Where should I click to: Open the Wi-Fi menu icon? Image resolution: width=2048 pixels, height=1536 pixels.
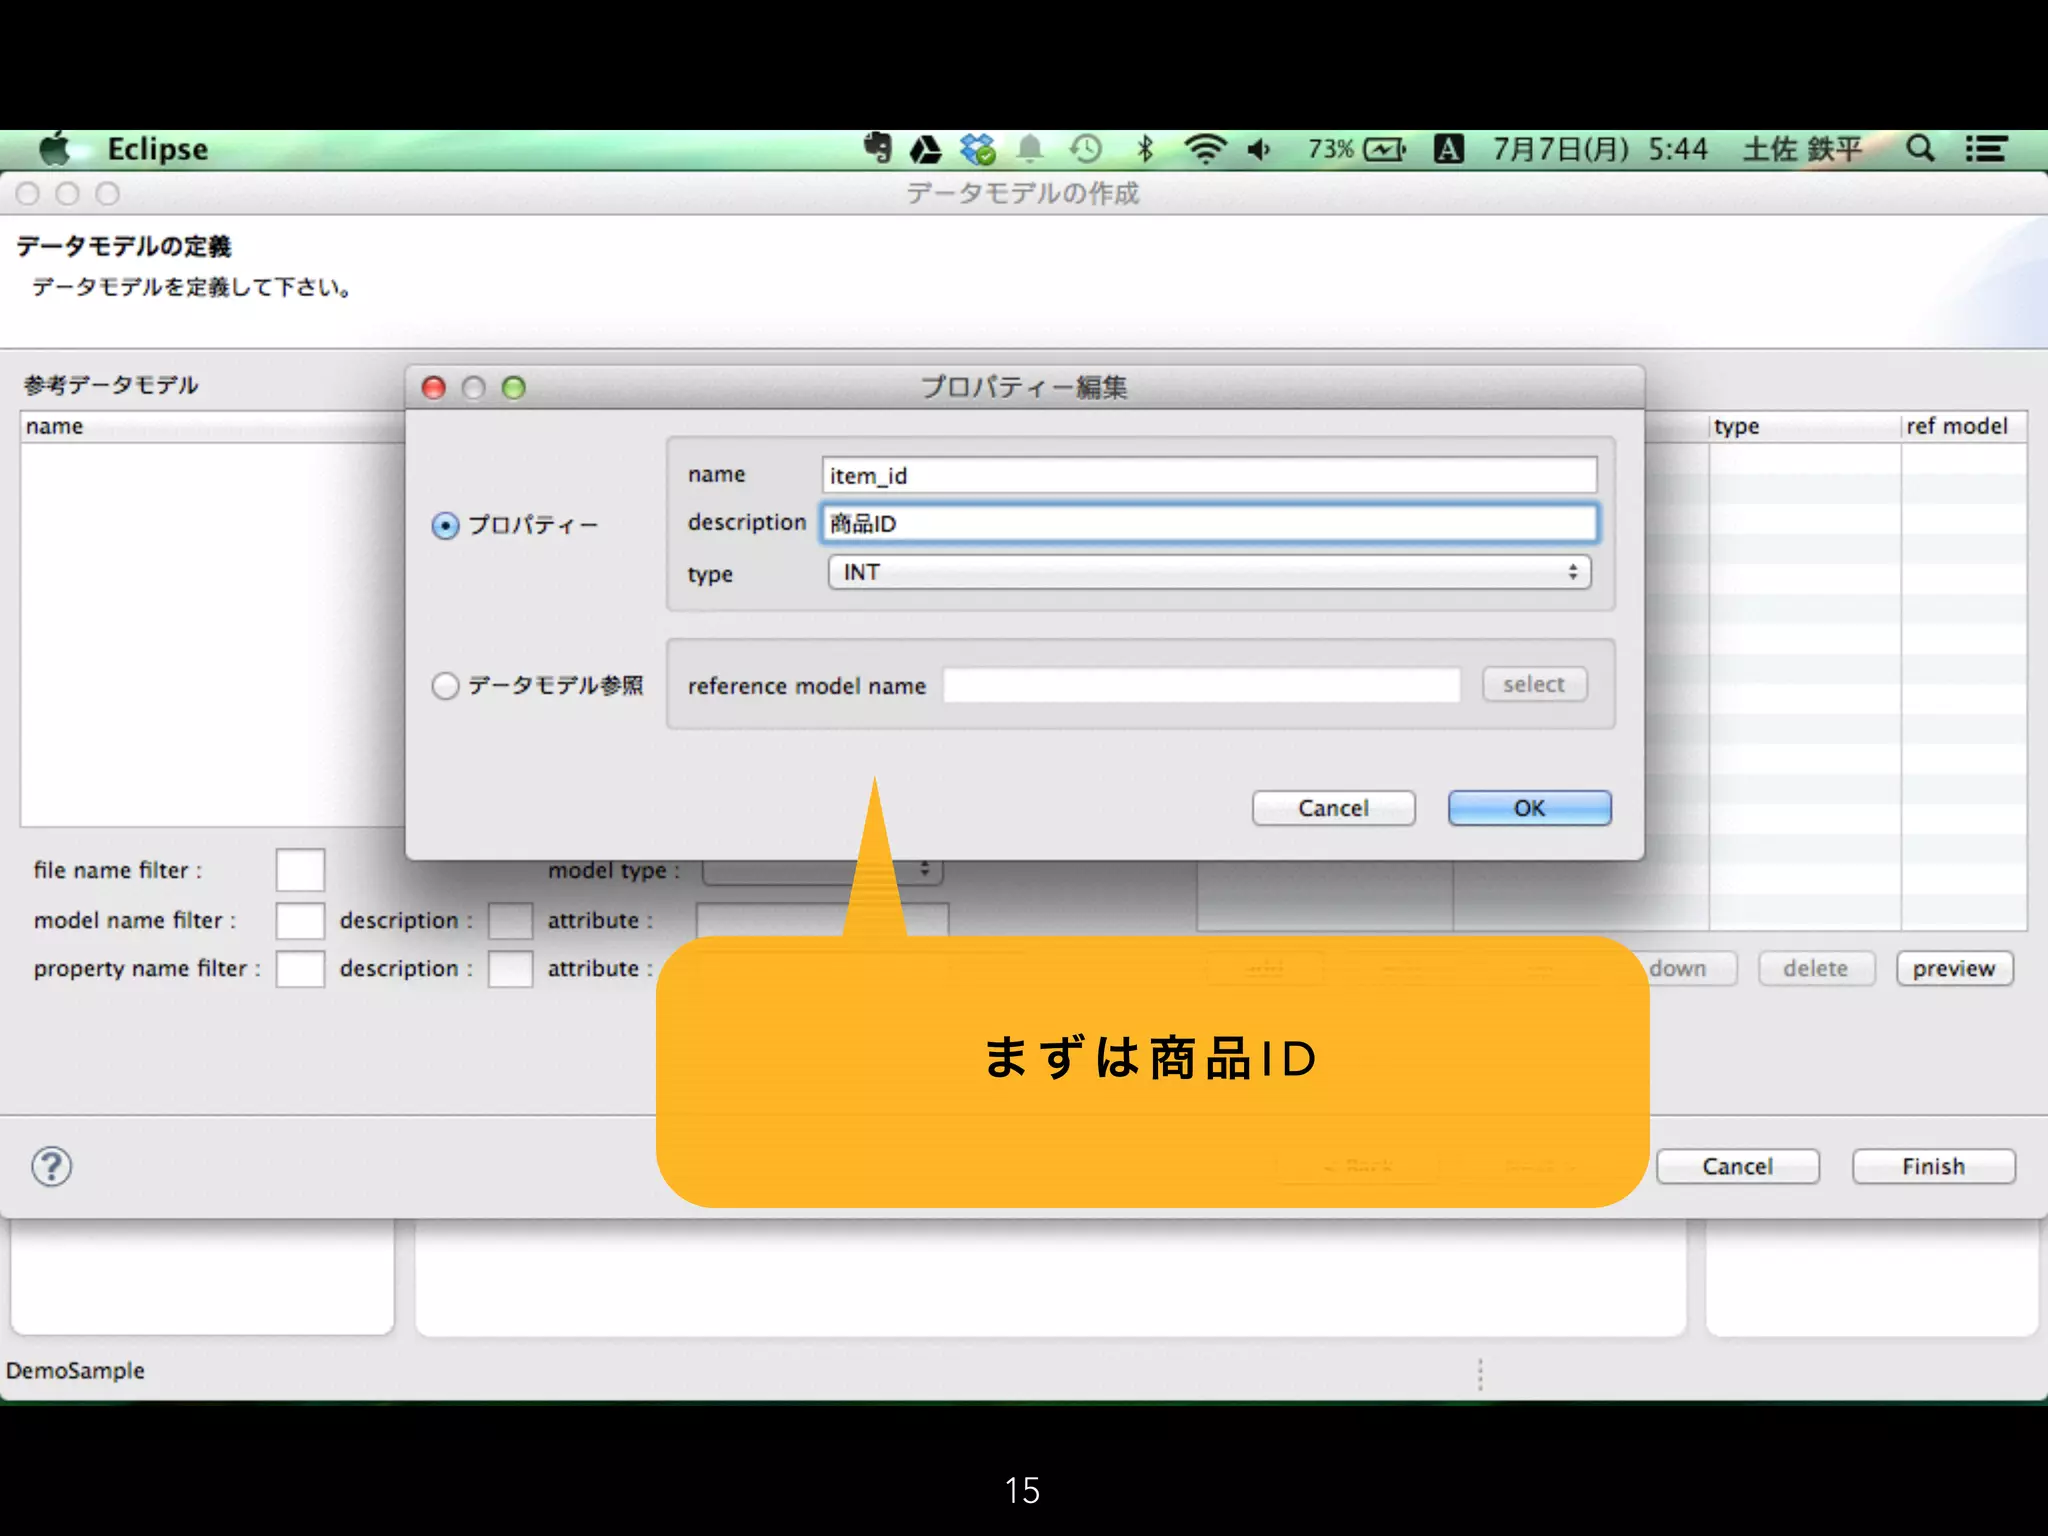coord(1204,150)
